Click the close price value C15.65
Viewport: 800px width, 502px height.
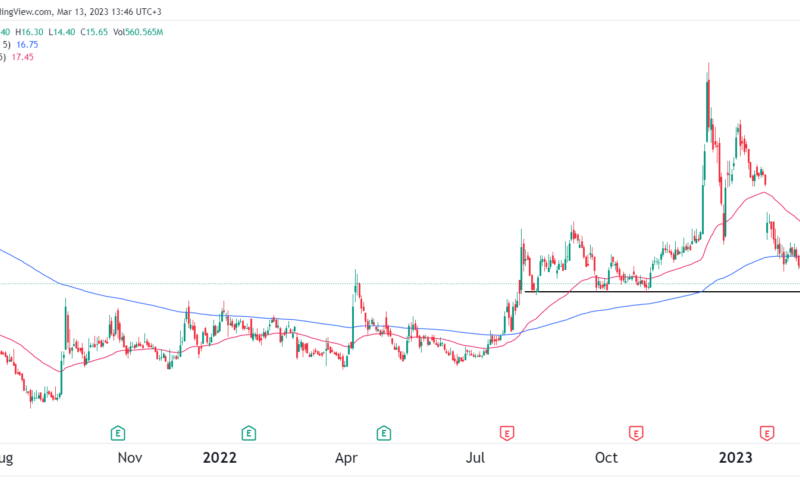94,32
